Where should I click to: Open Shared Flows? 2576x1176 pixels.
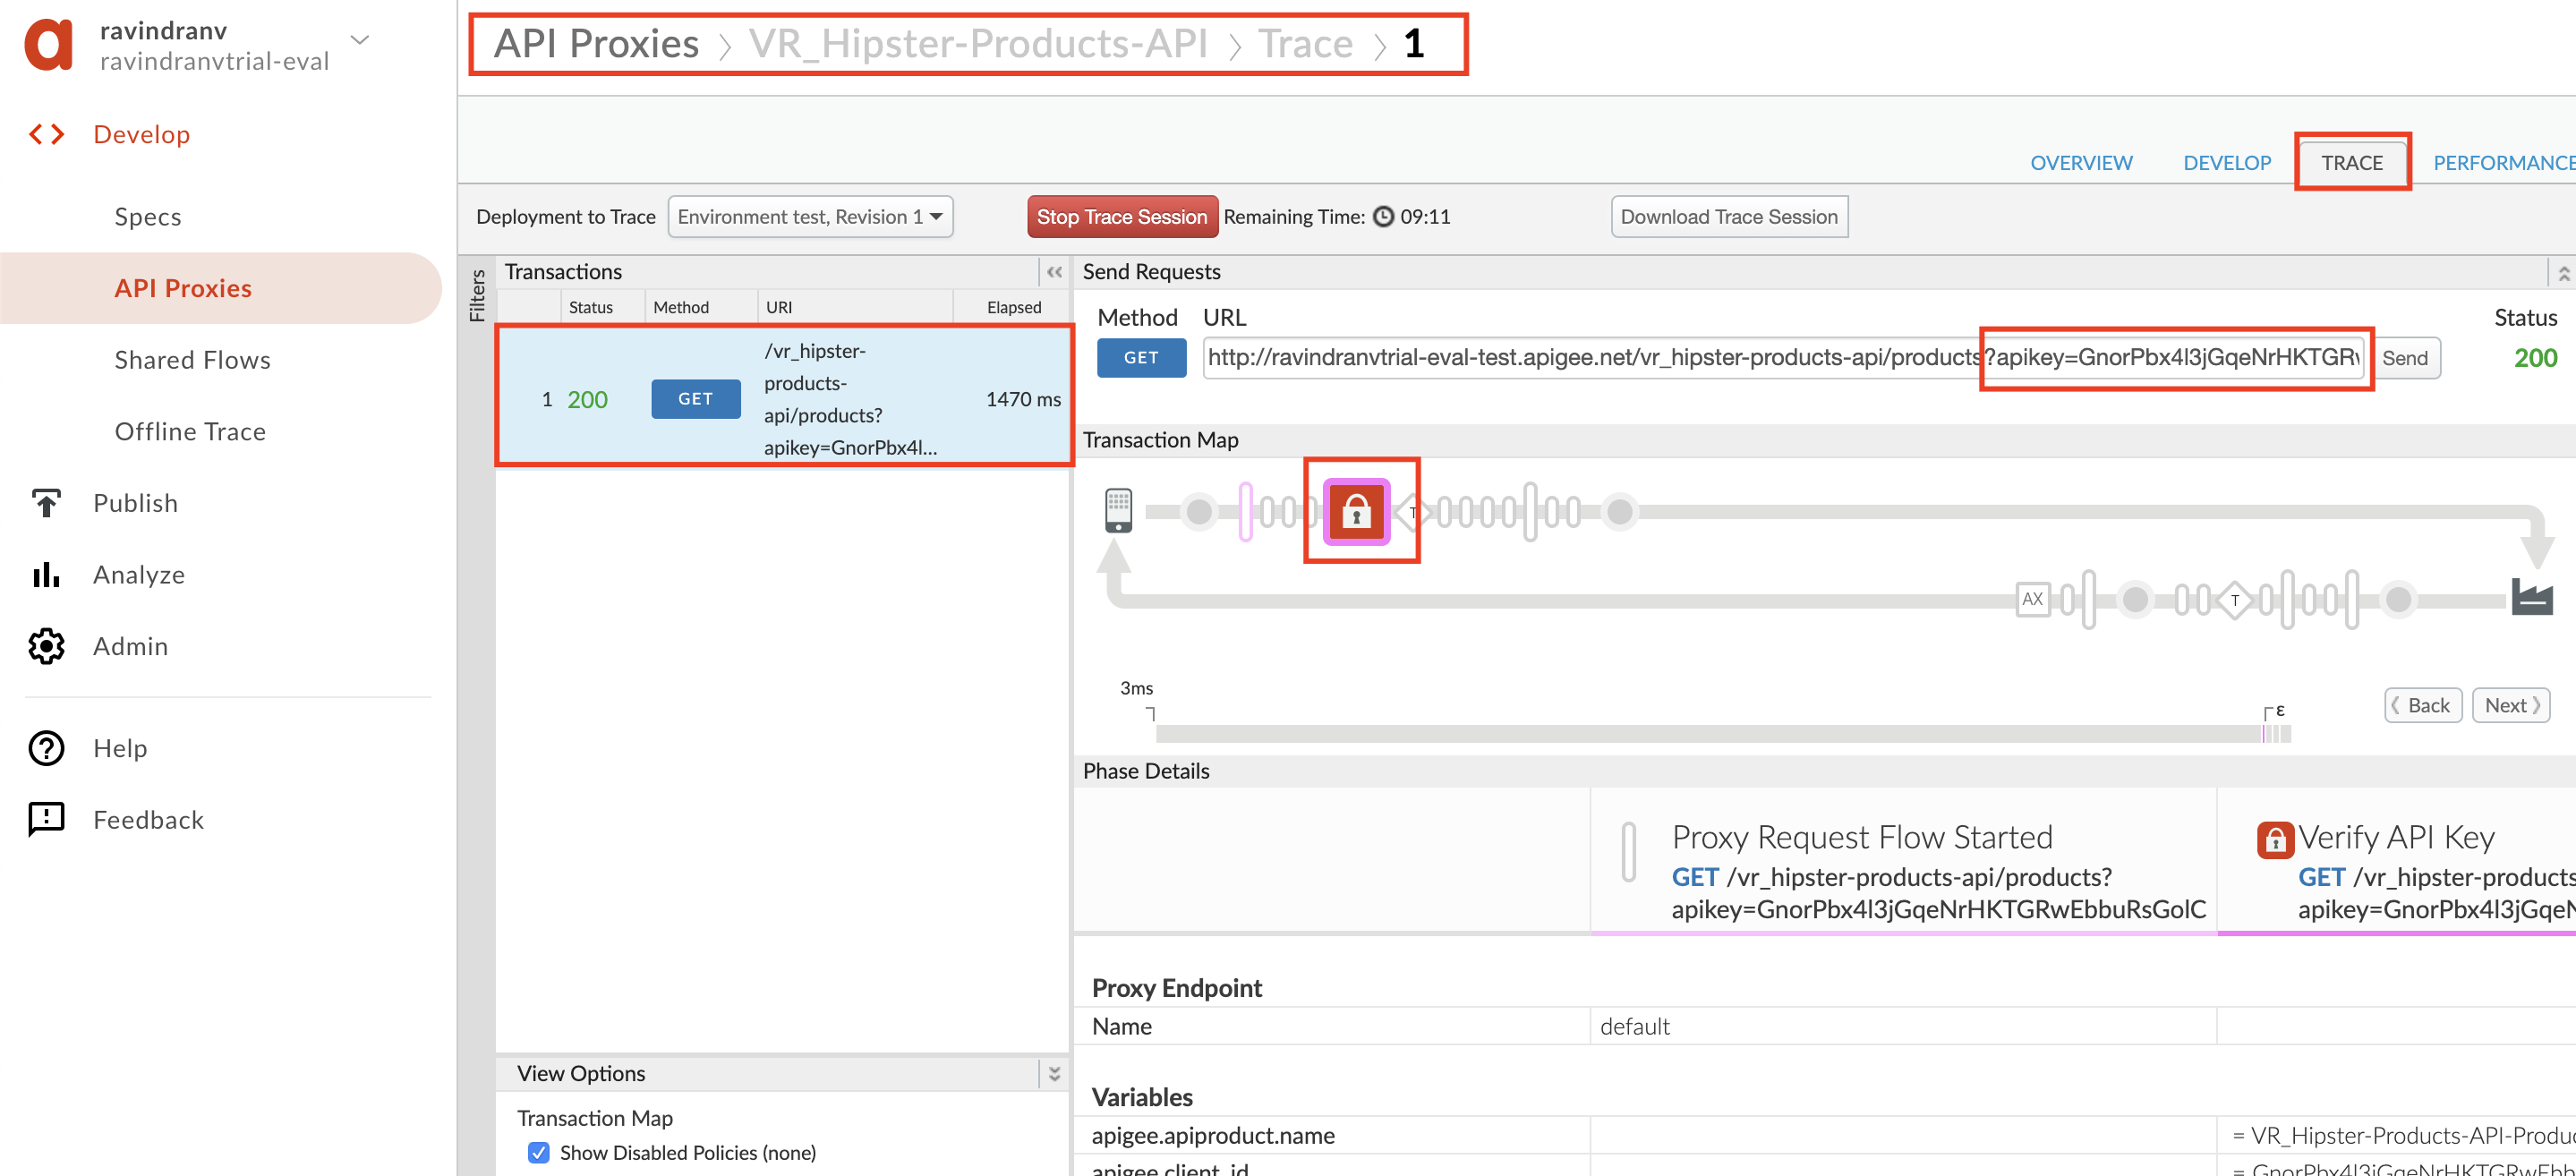(192, 360)
